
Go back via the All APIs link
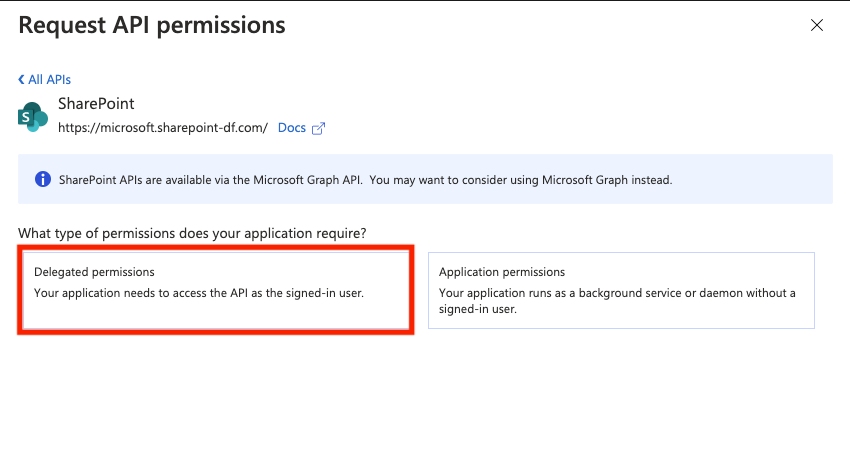tap(49, 80)
